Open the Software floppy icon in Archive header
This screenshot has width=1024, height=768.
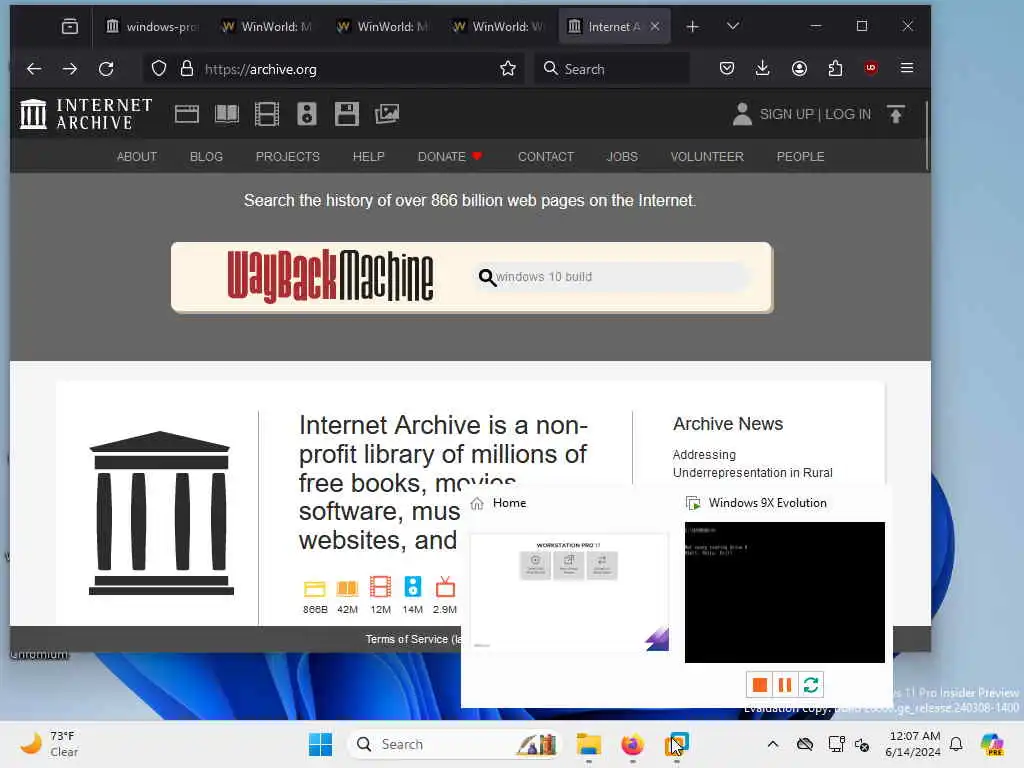(347, 114)
